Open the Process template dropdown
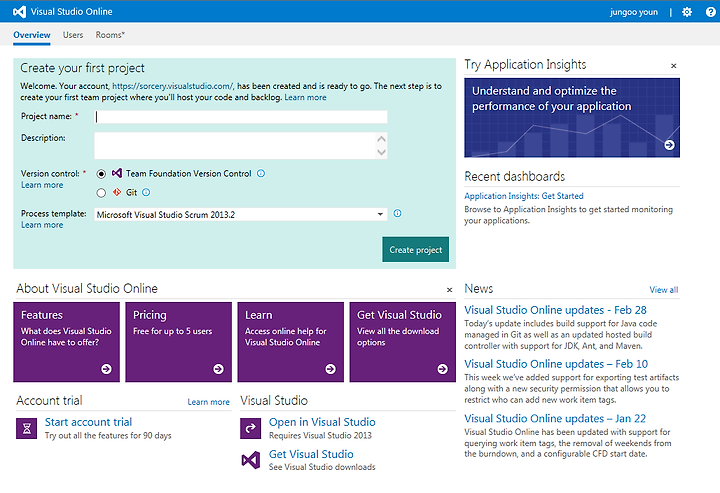The image size is (720, 493). point(241,214)
